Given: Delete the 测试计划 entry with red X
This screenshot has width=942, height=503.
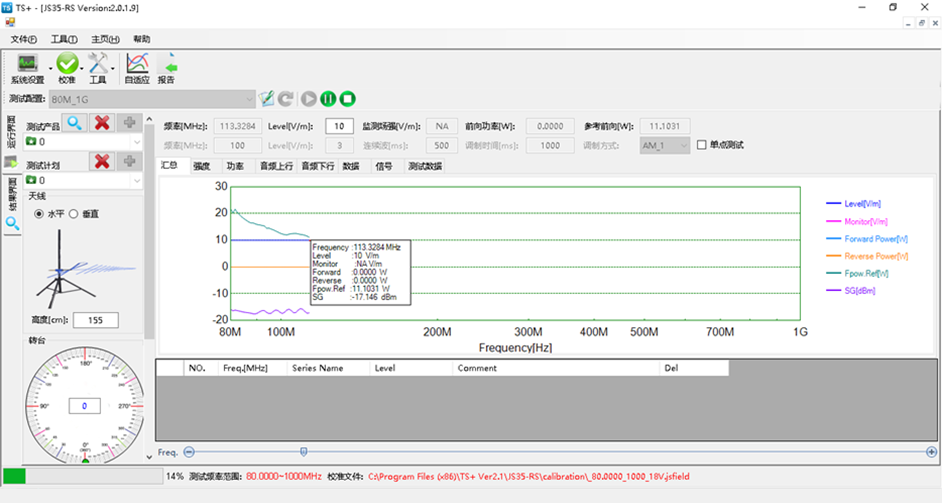Looking at the screenshot, I should 101,162.
